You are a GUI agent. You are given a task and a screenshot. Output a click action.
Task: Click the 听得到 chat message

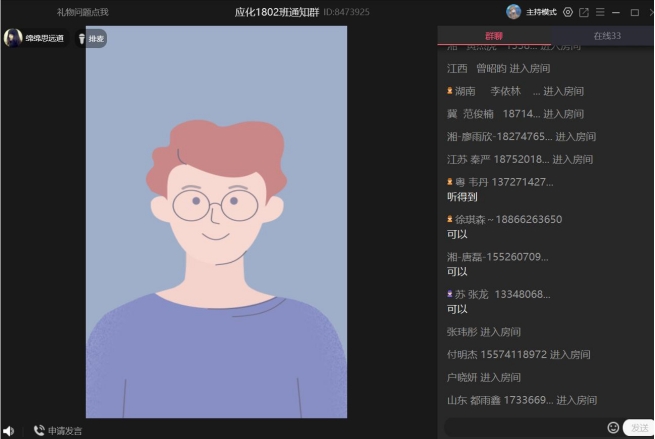(x=462, y=197)
